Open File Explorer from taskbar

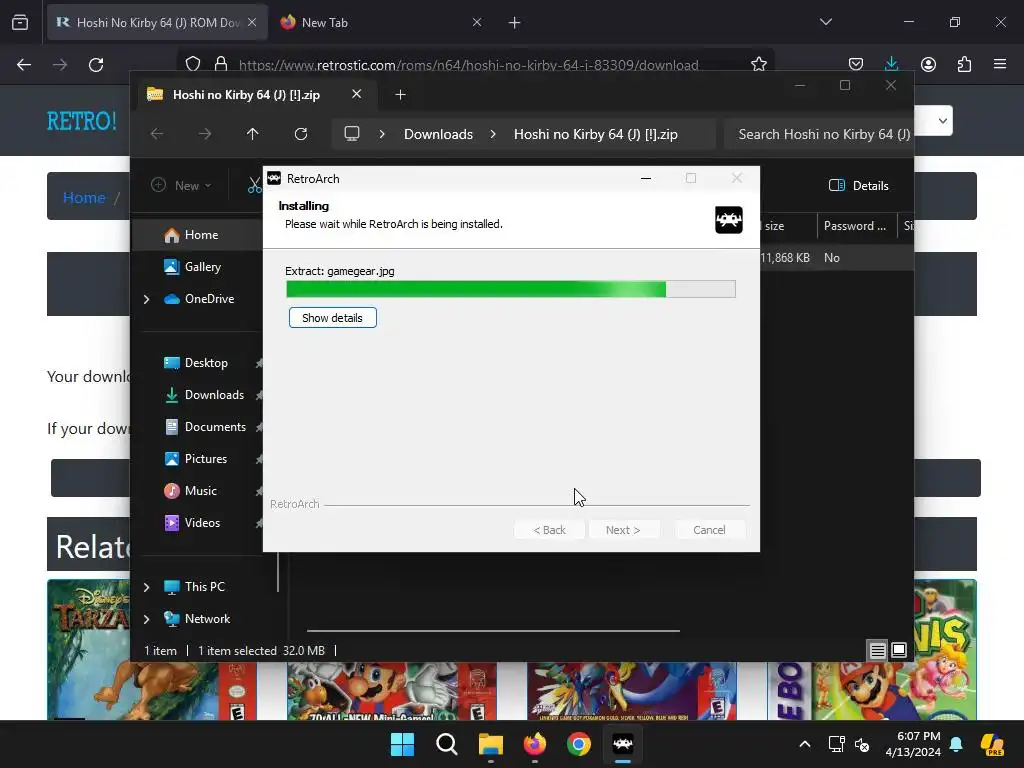click(490, 744)
